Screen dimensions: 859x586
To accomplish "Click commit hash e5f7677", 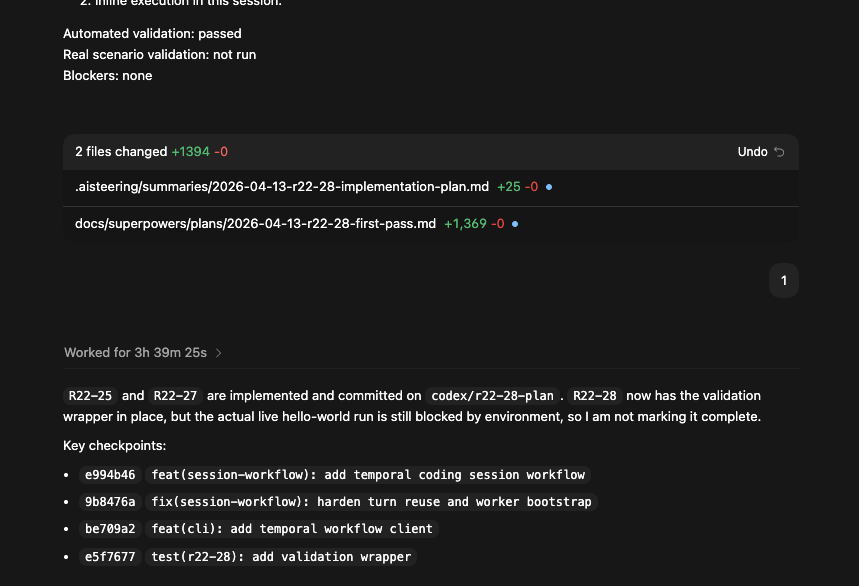I will click(110, 556).
